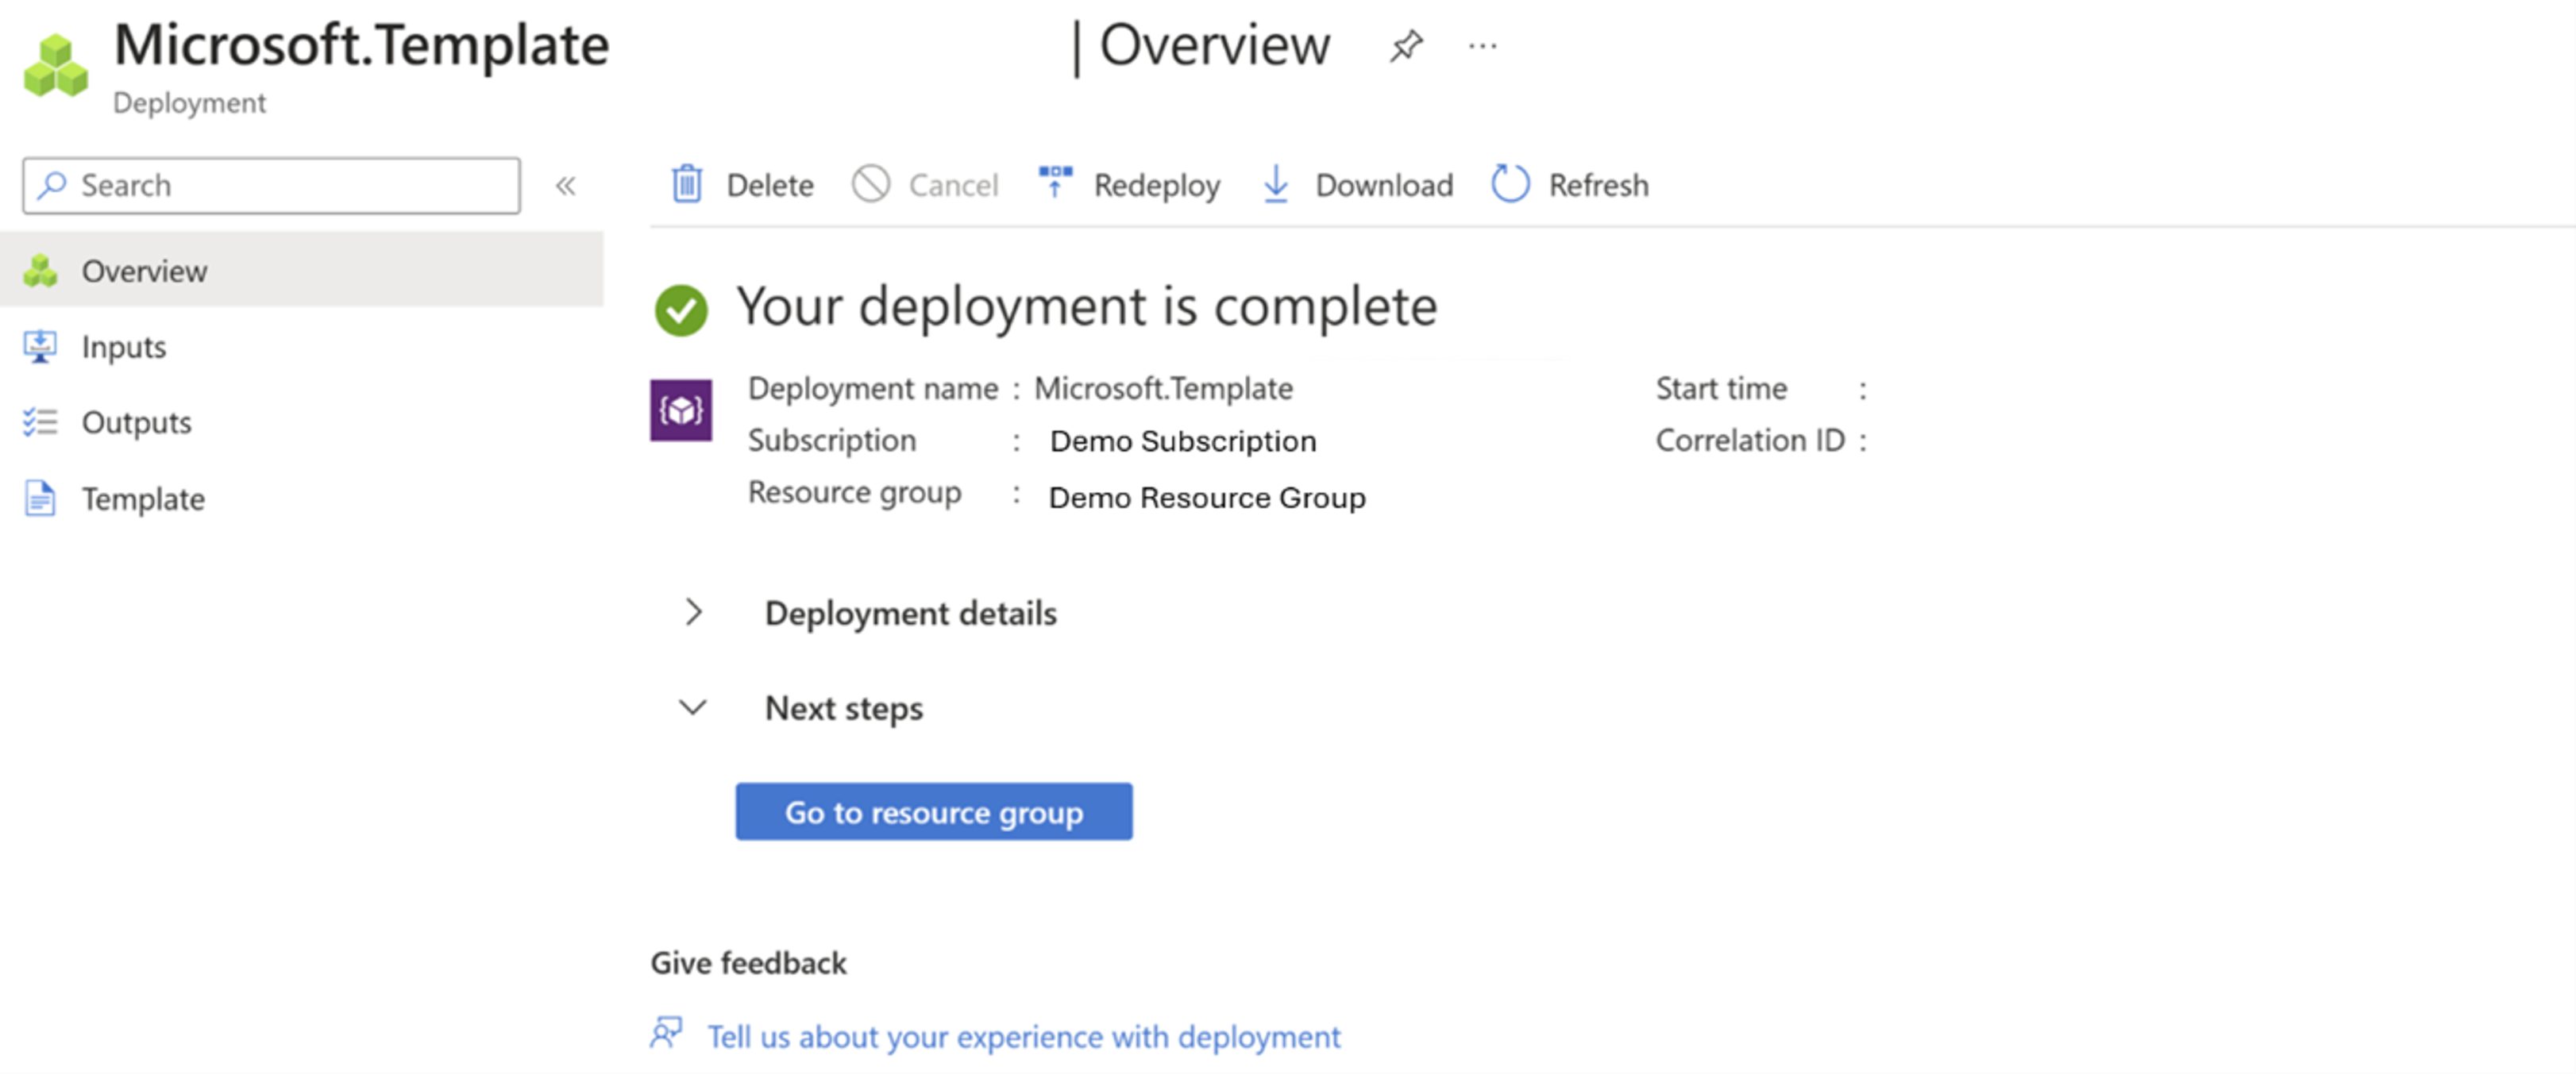
Task: Click the collapse sidebar double-arrow toggle
Action: [569, 186]
